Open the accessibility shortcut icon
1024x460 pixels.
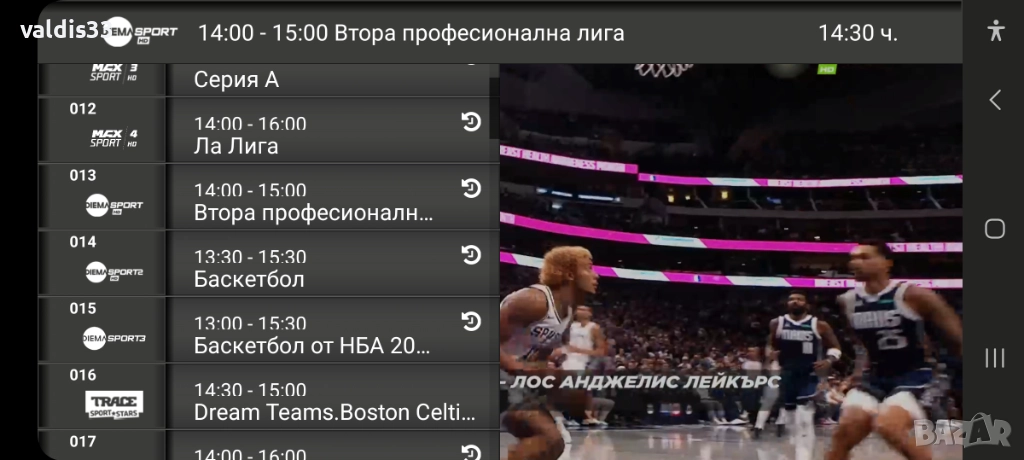coord(995,30)
